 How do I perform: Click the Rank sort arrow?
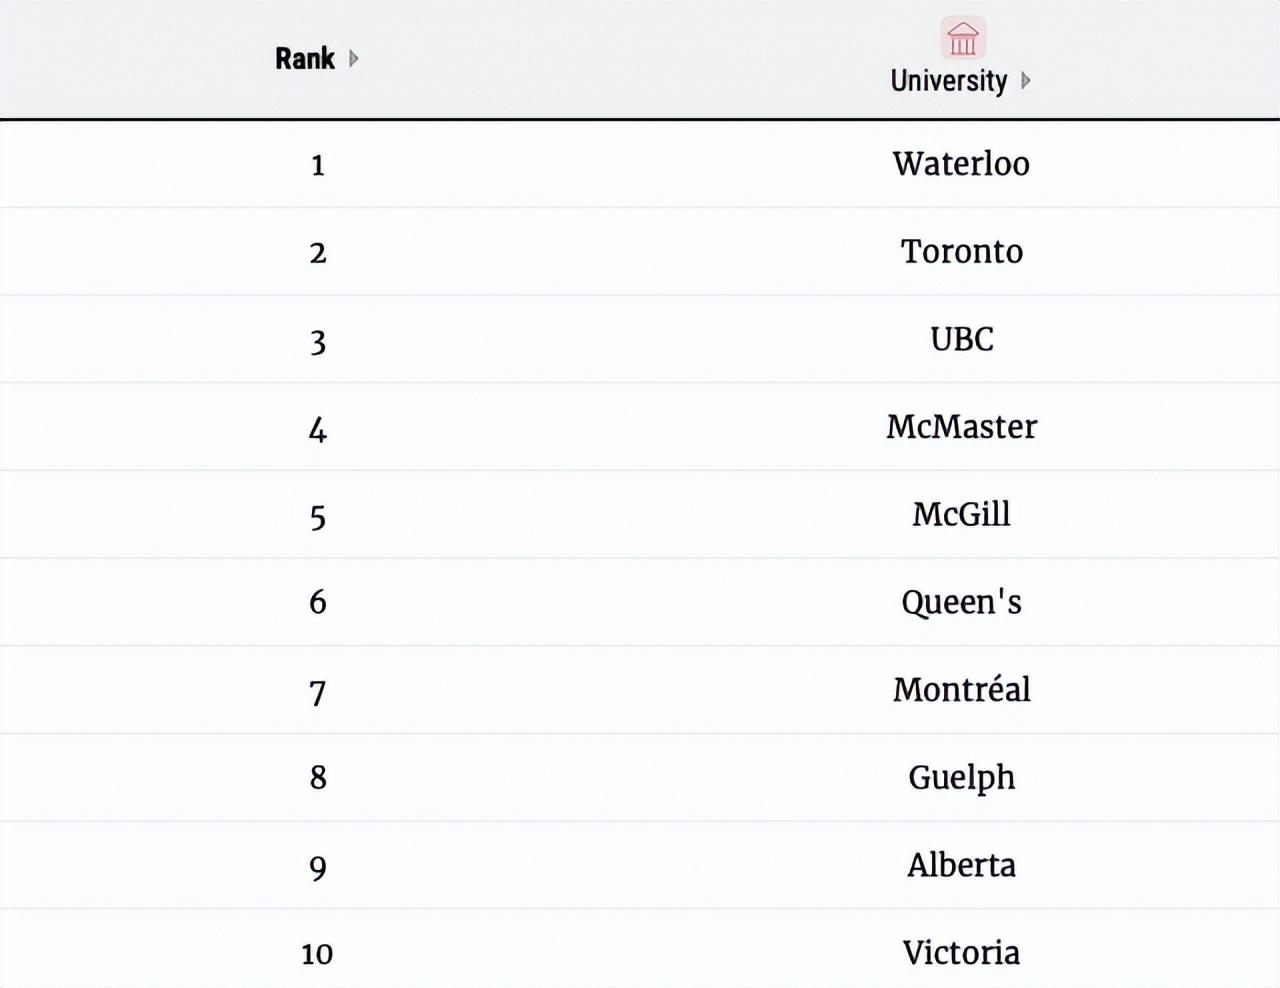click(x=353, y=59)
